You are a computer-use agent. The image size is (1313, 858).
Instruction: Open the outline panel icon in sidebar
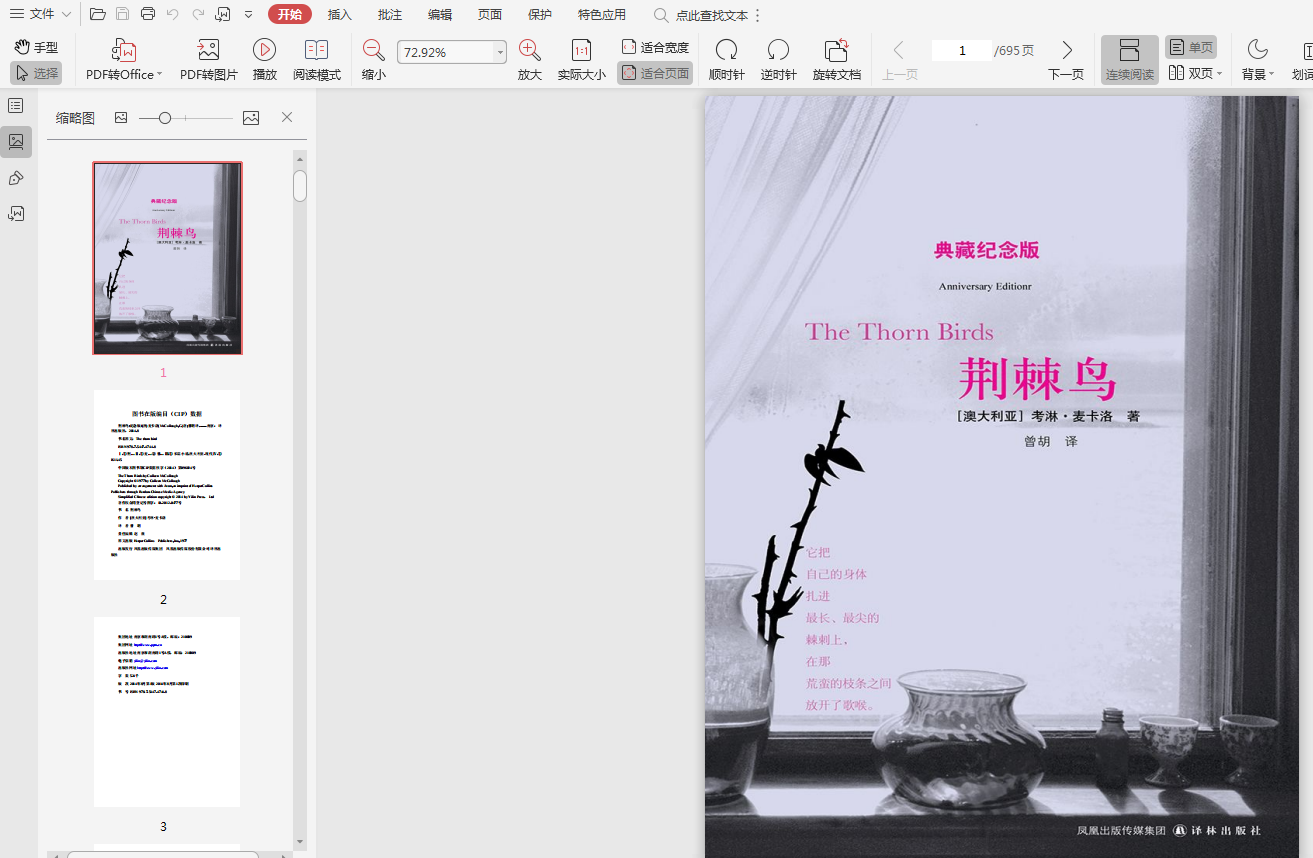pyautogui.click(x=16, y=106)
